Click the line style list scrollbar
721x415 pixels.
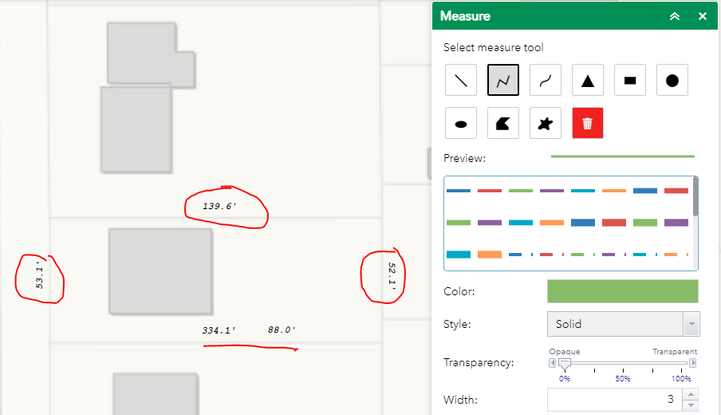click(x=695, y=197)
